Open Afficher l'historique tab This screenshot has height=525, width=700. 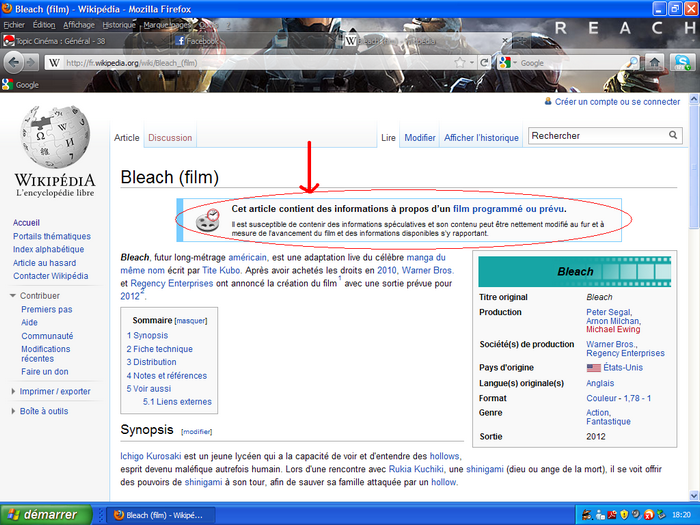tap(481, 138)
